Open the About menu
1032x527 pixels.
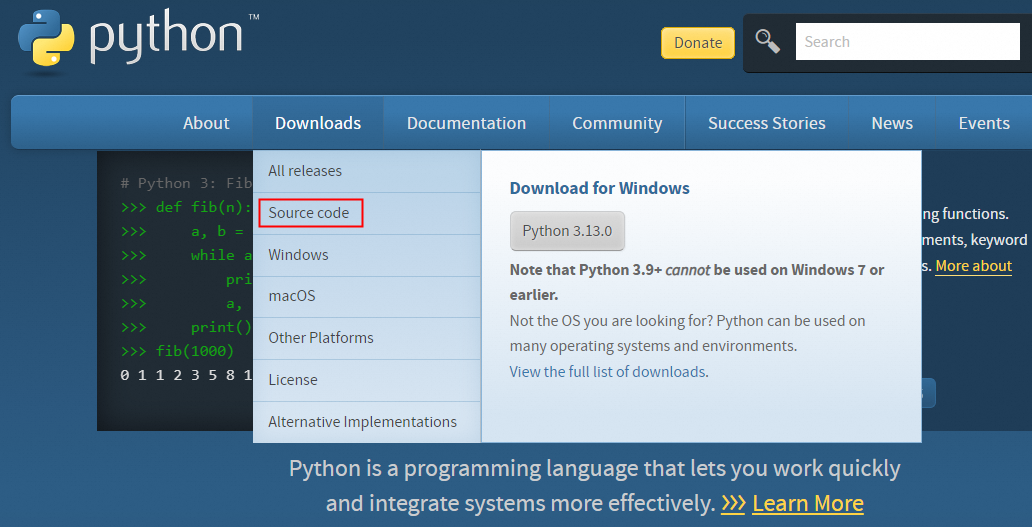coord(206,123)
